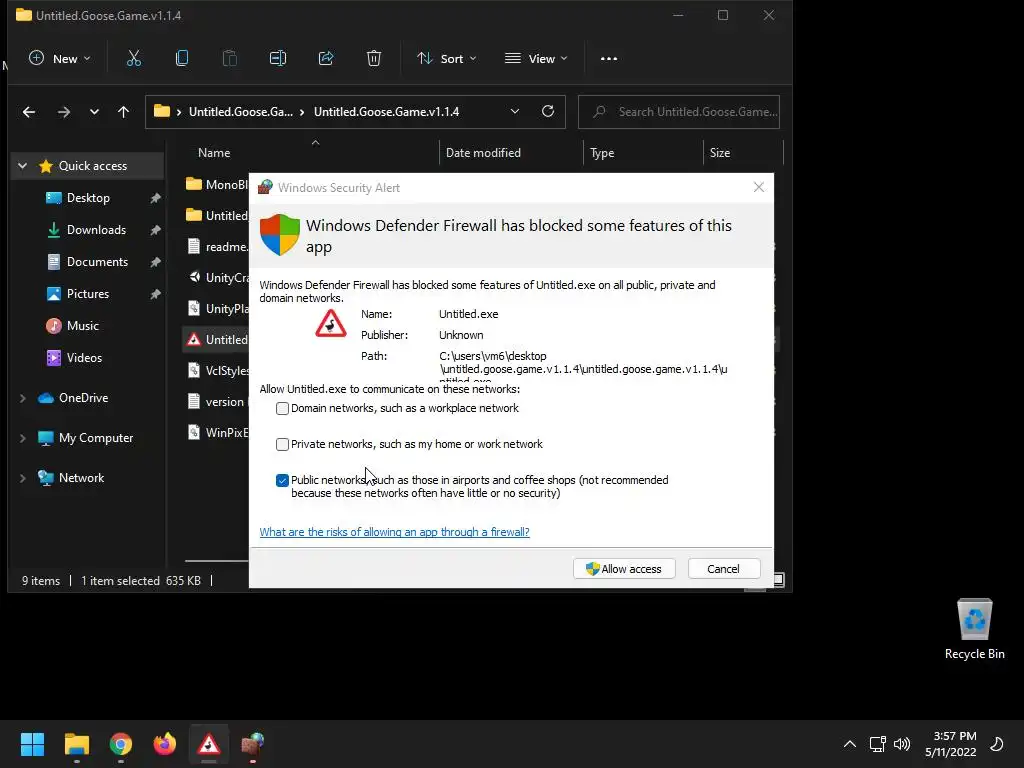Open the New item dropdown
Viewport: 1024px width, 768px height.
click(59, 58)
